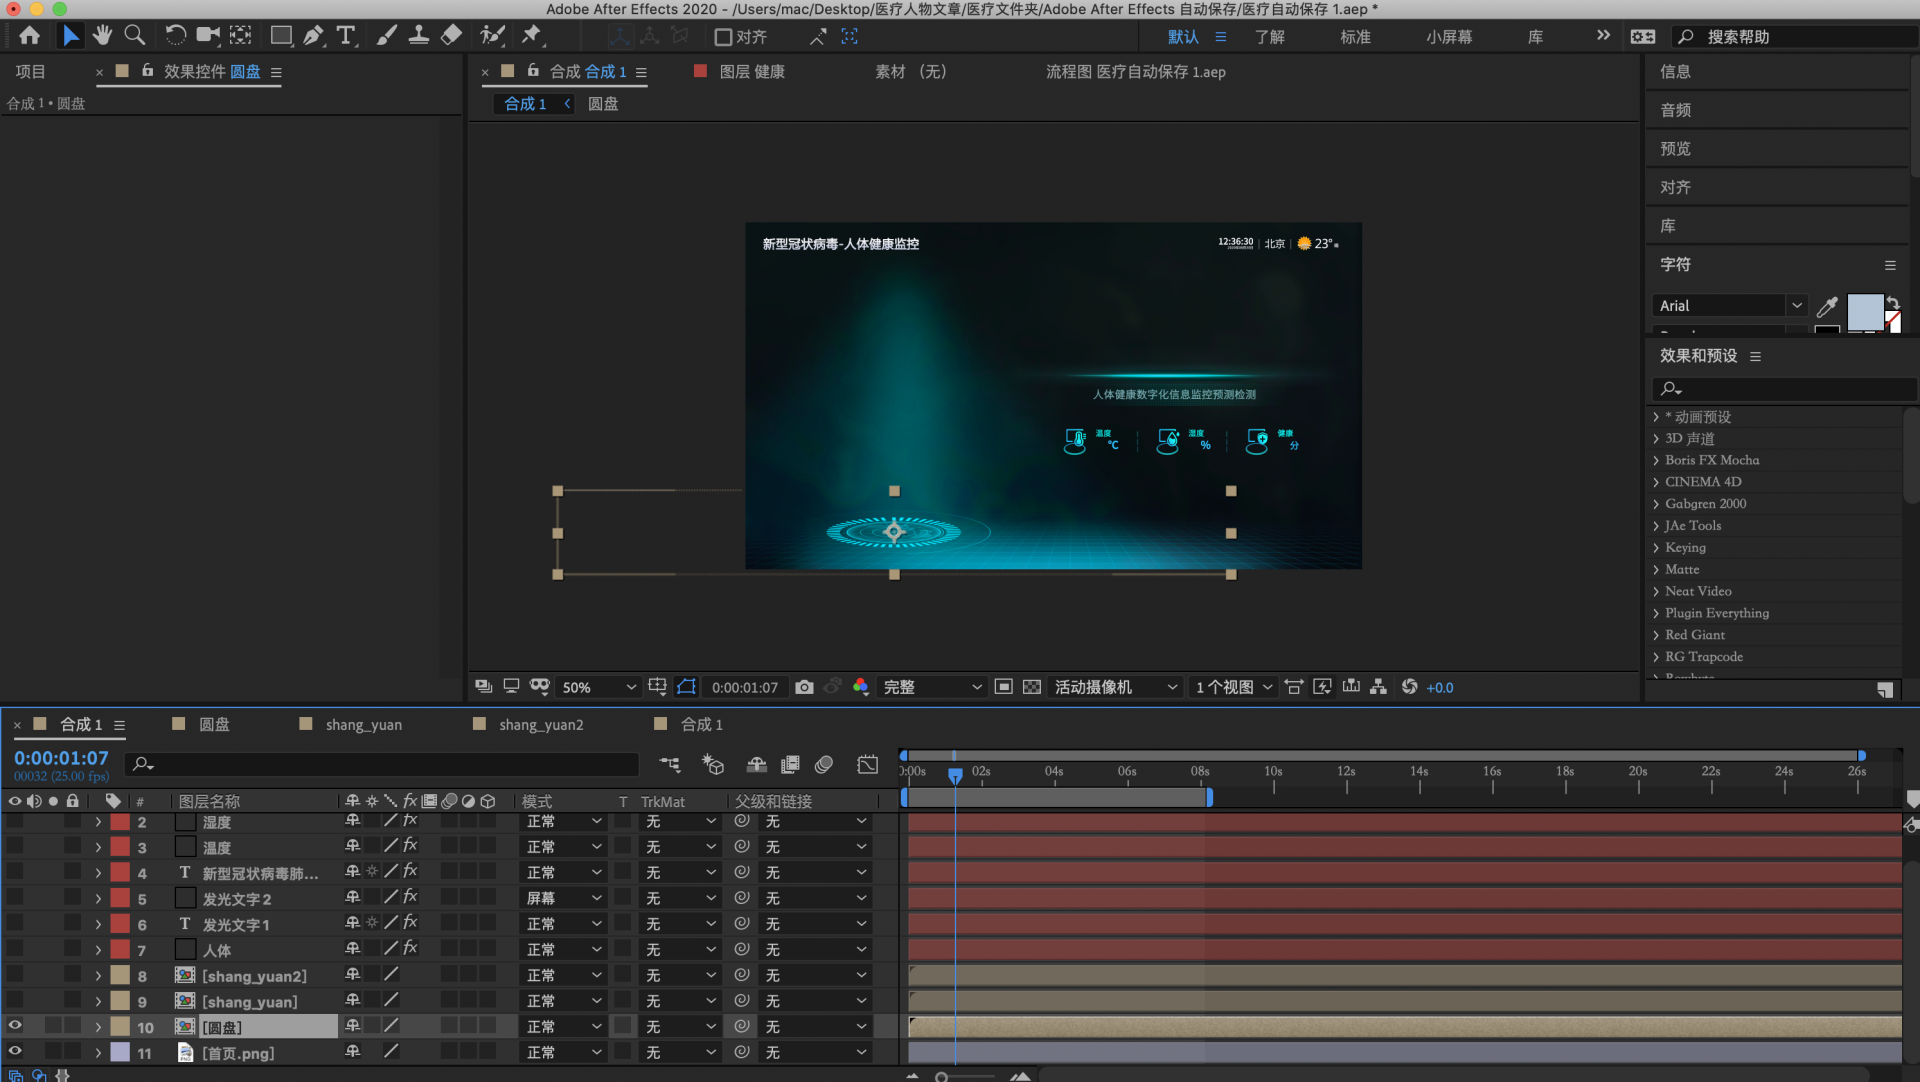Toggle visibility eye of 首页.png layer
The width and height of the screenshot is (1920, 1082).
[15, 1051]
